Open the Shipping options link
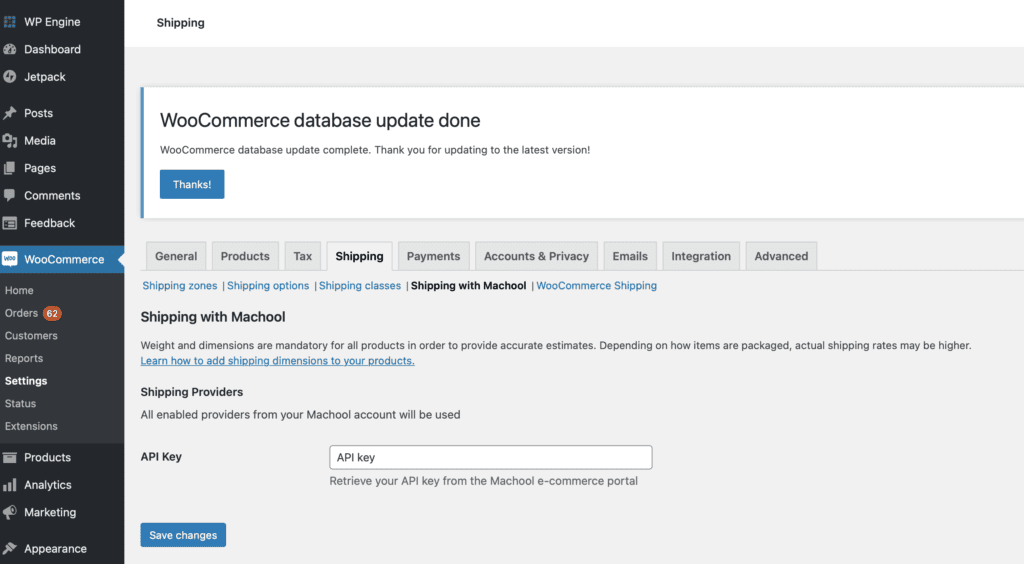Screen dimensions: 1024x564 coord(268,285)
